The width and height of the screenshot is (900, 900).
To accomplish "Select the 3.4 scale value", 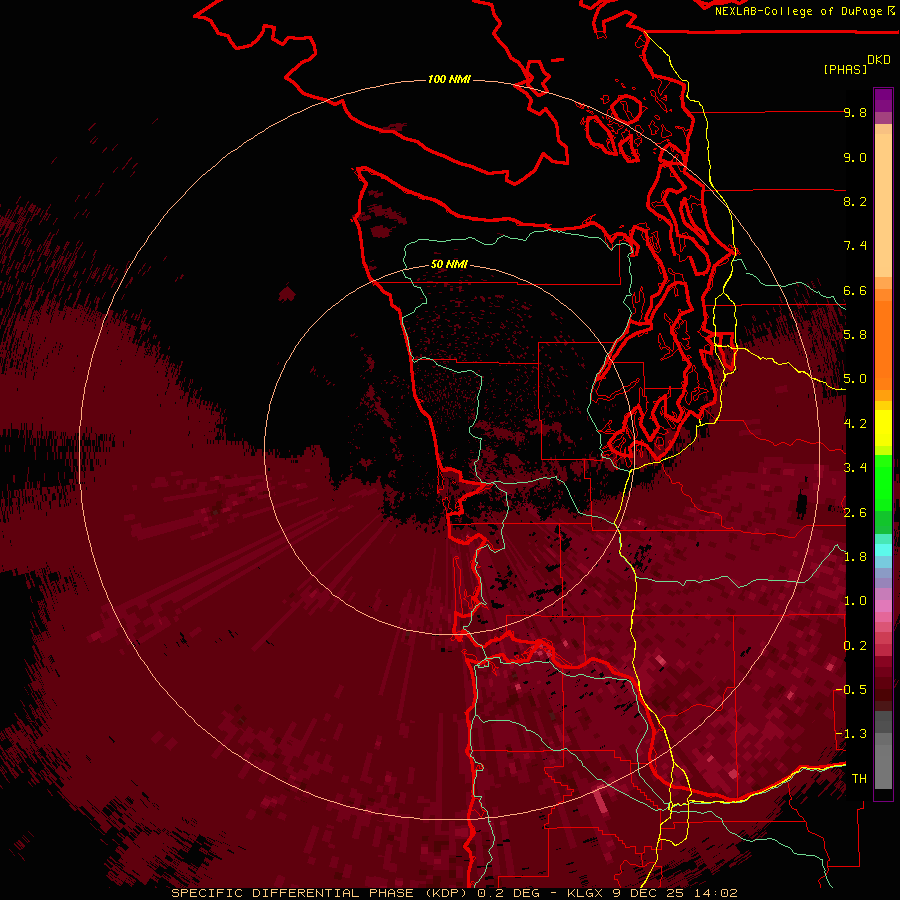I will tap(855, 468).
